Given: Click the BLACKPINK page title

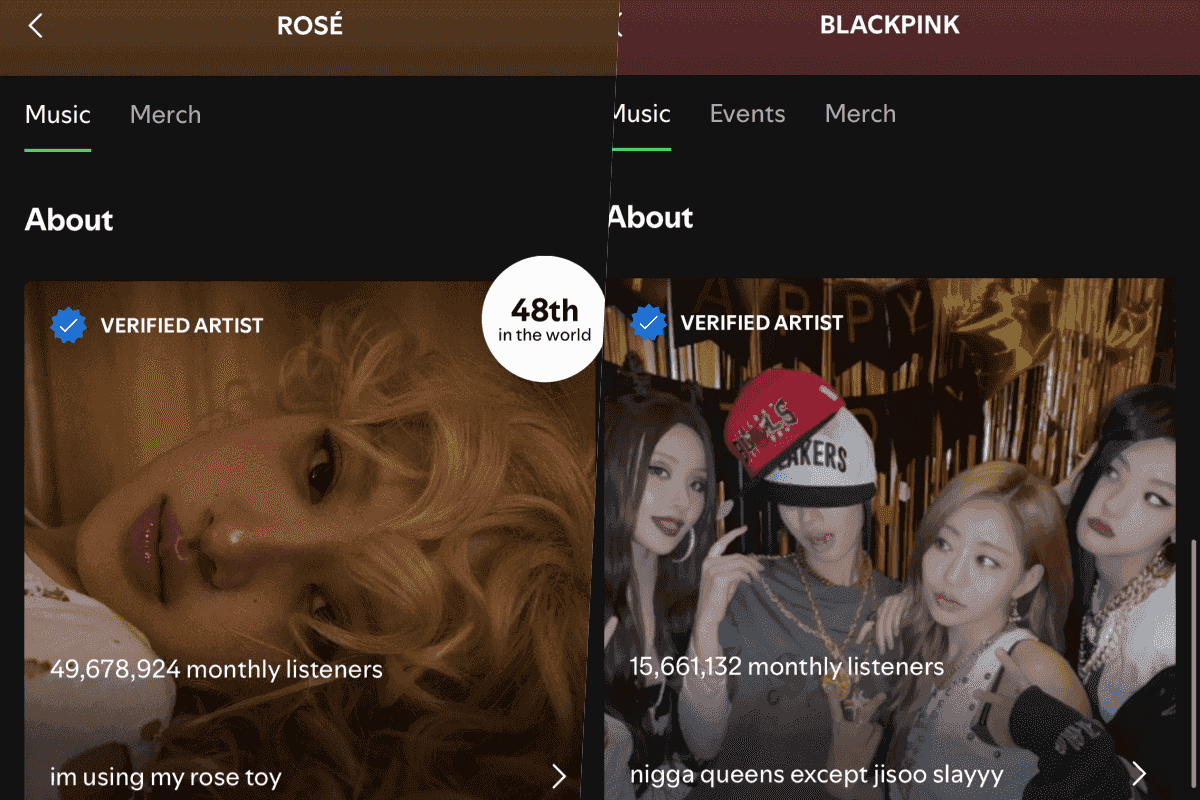Looking at the screenshot, I should (x=889, y=26).
